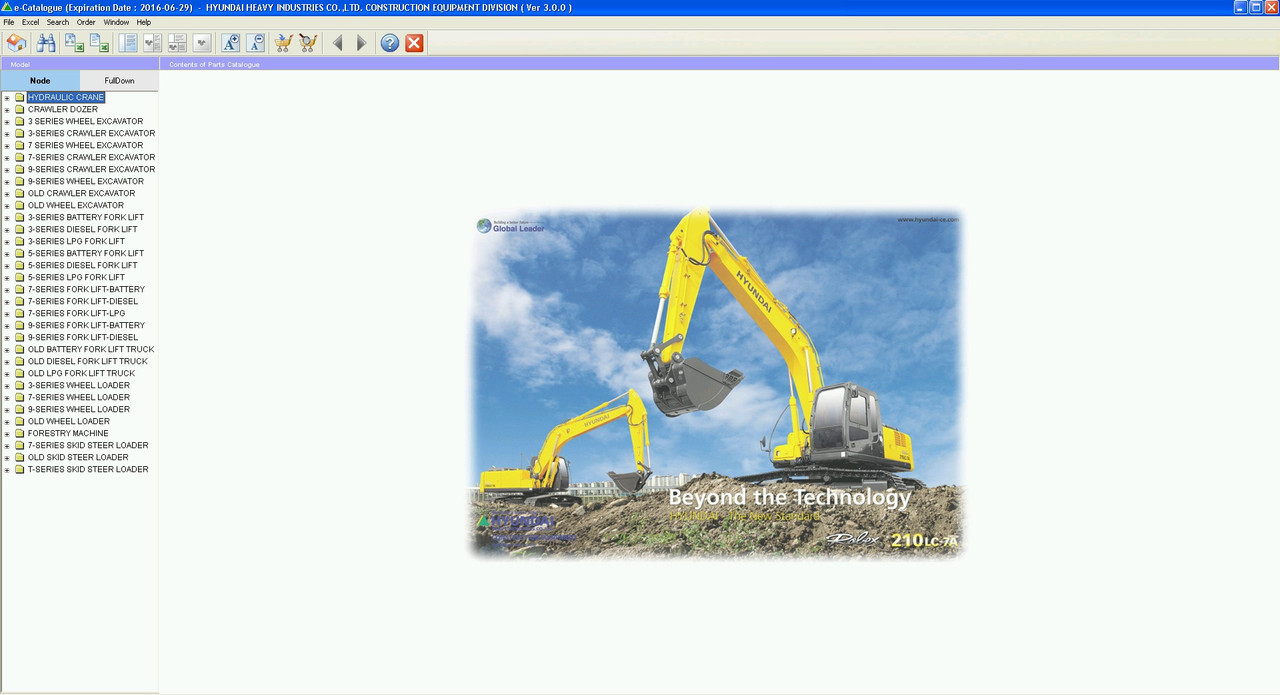Select 3-SERIES LPG FORK LIFT in tree

[76, 241]
